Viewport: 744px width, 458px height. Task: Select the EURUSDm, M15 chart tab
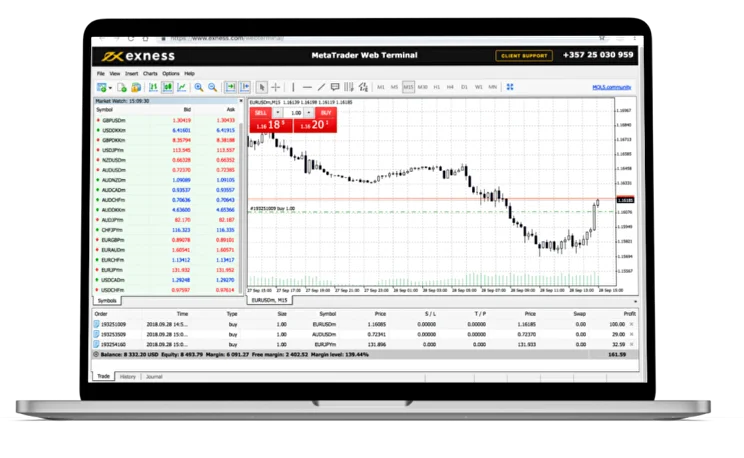[x=270, y=300]
